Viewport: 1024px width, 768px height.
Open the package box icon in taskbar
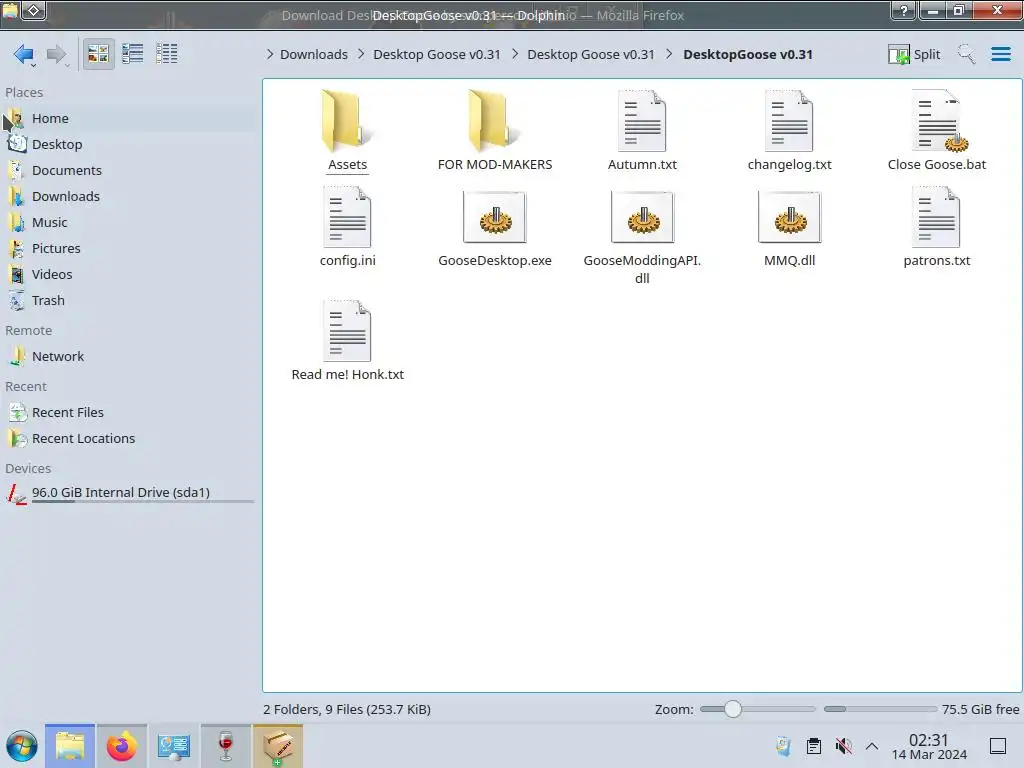coord(278,746)
